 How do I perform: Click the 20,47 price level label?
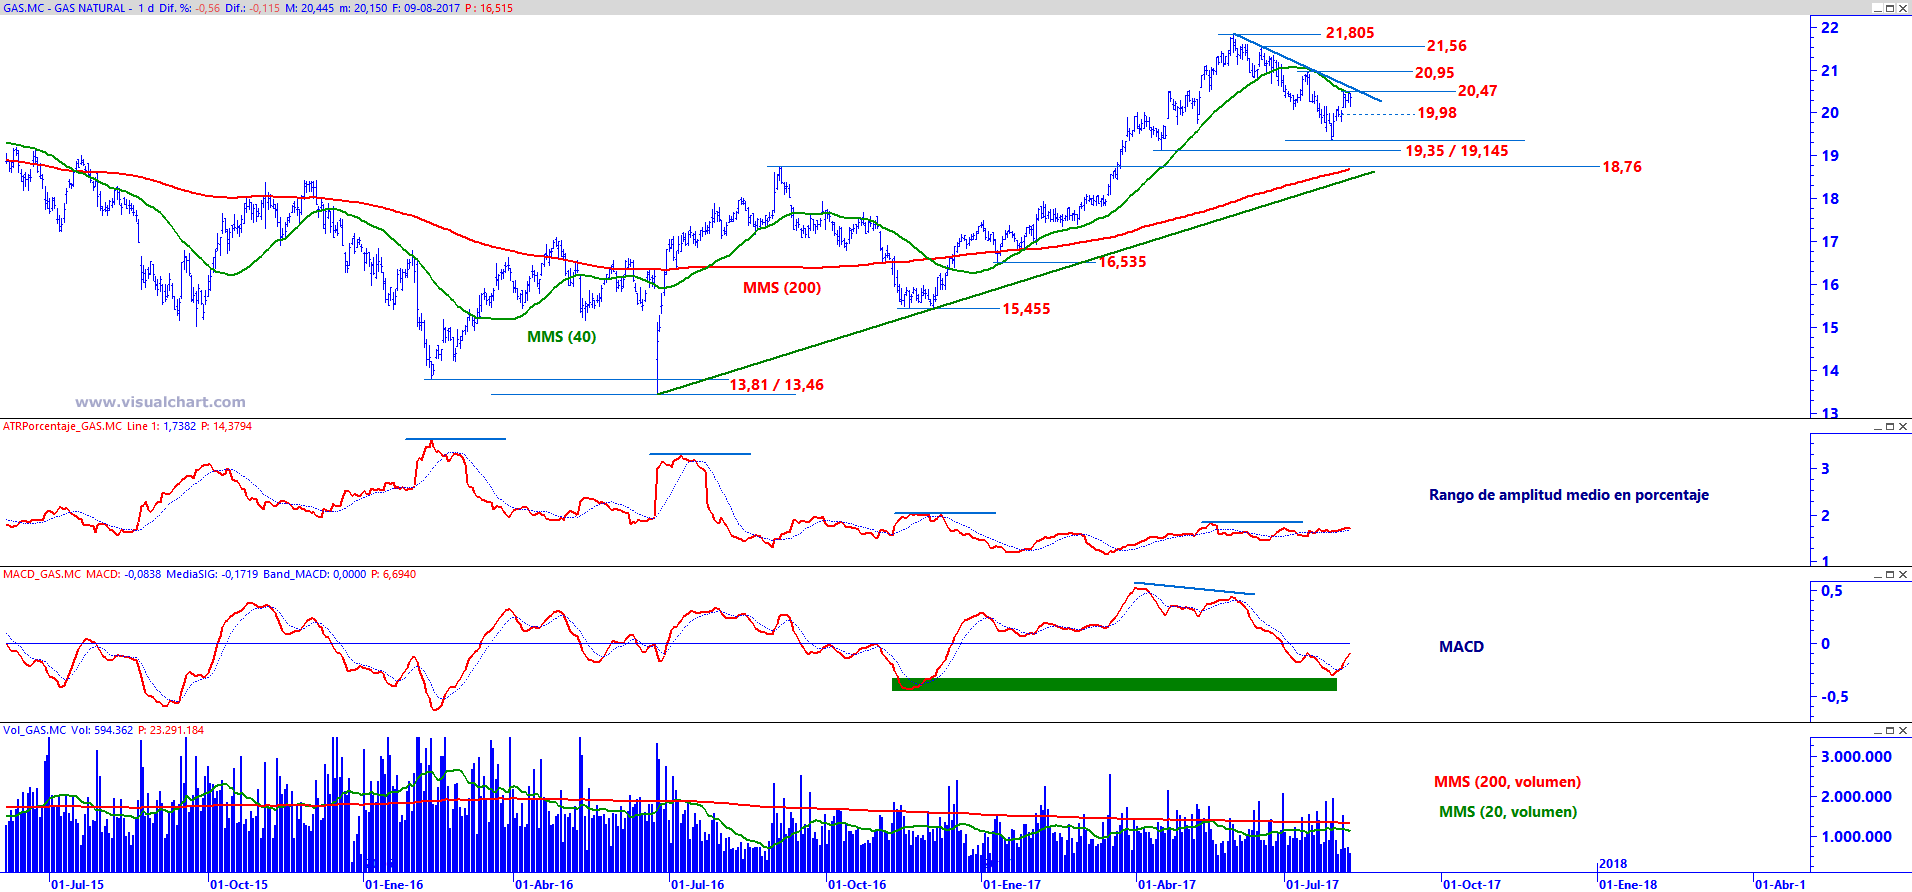click(x=1477, y=91)
